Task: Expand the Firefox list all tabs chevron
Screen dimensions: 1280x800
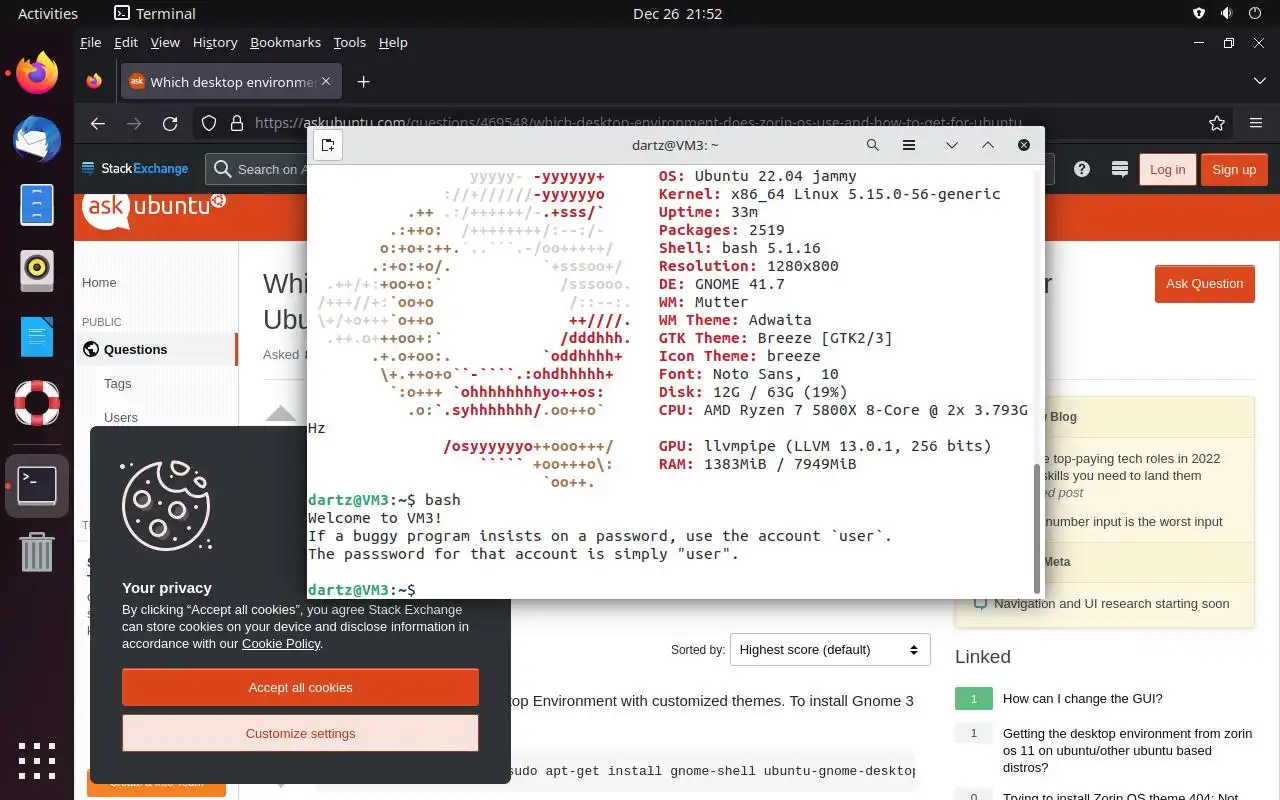Action: [1259, 82]
